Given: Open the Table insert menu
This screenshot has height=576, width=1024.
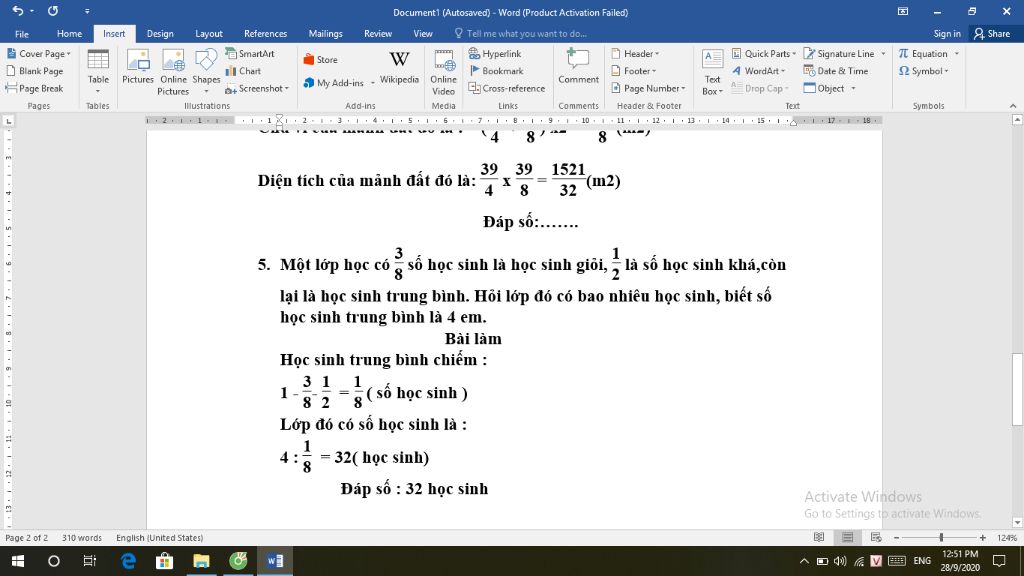Looking at the screenshot, I should click(x=98, y=71).
